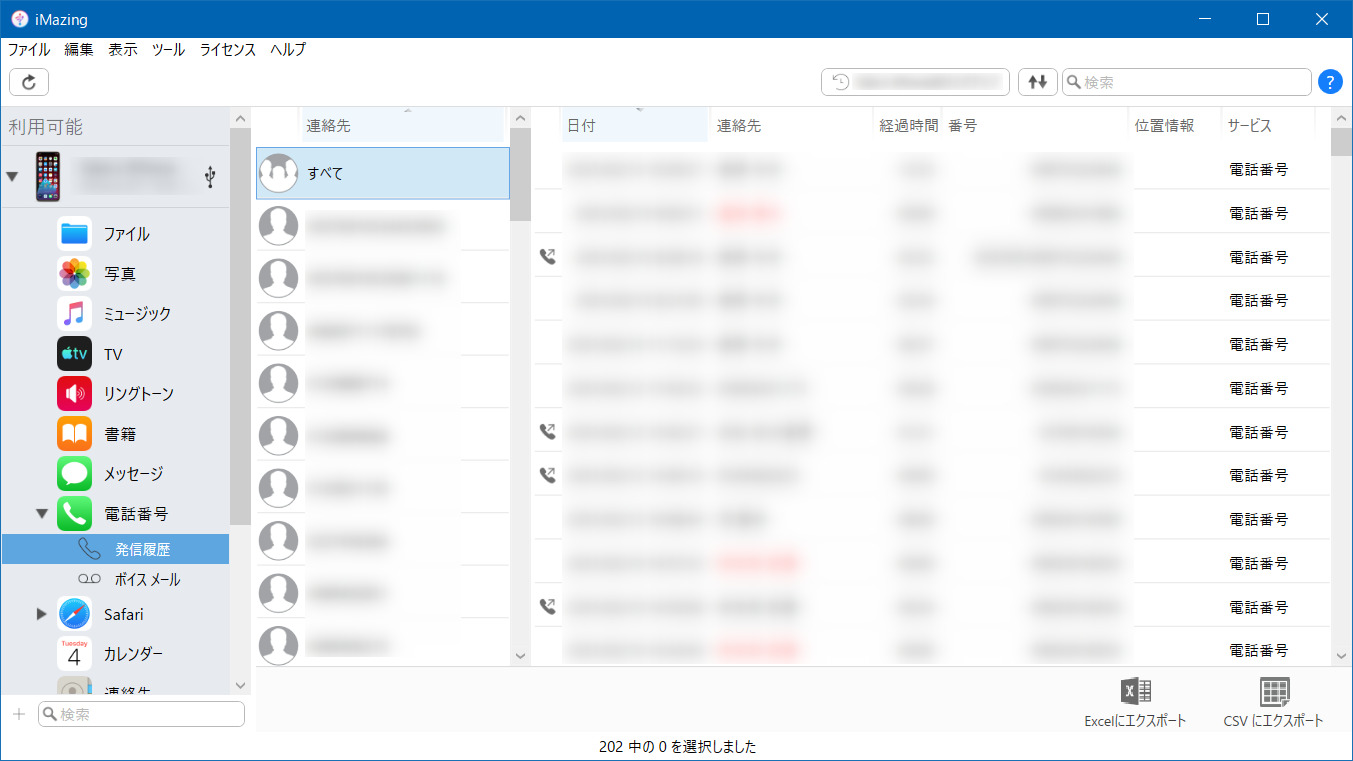Open the 編集 menu
1353x761 pixels.
[79, 49]
